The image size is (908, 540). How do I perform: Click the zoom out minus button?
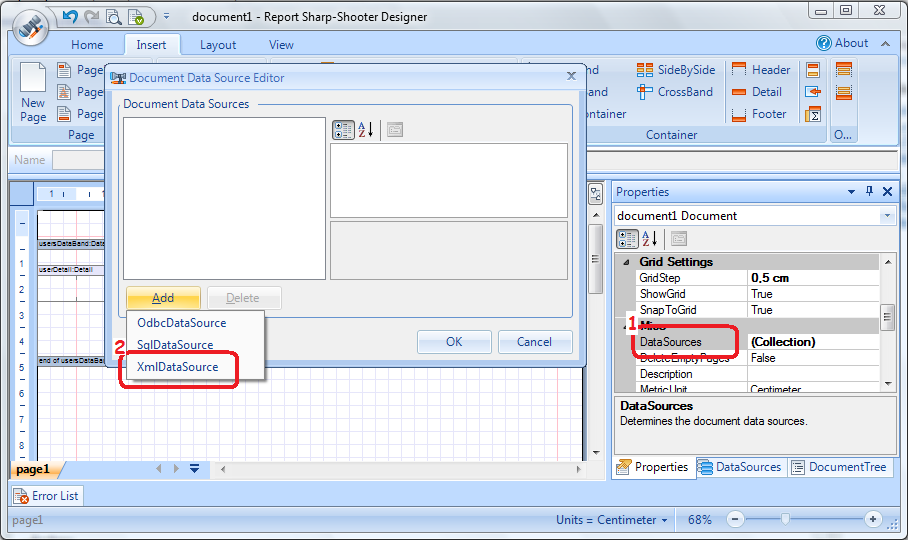735,519
